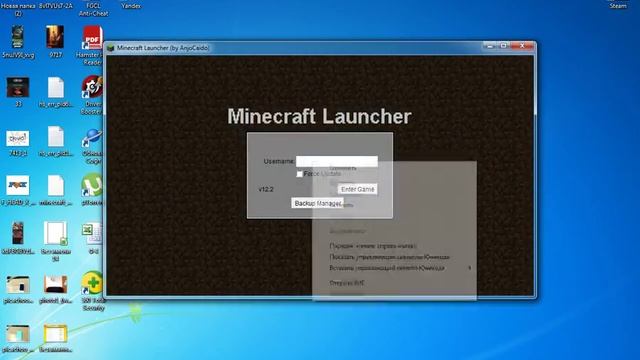Screen dimensions: 640x360
Task: Select the yellow-bordered window icon at bottom
Action: coord(56,334)
